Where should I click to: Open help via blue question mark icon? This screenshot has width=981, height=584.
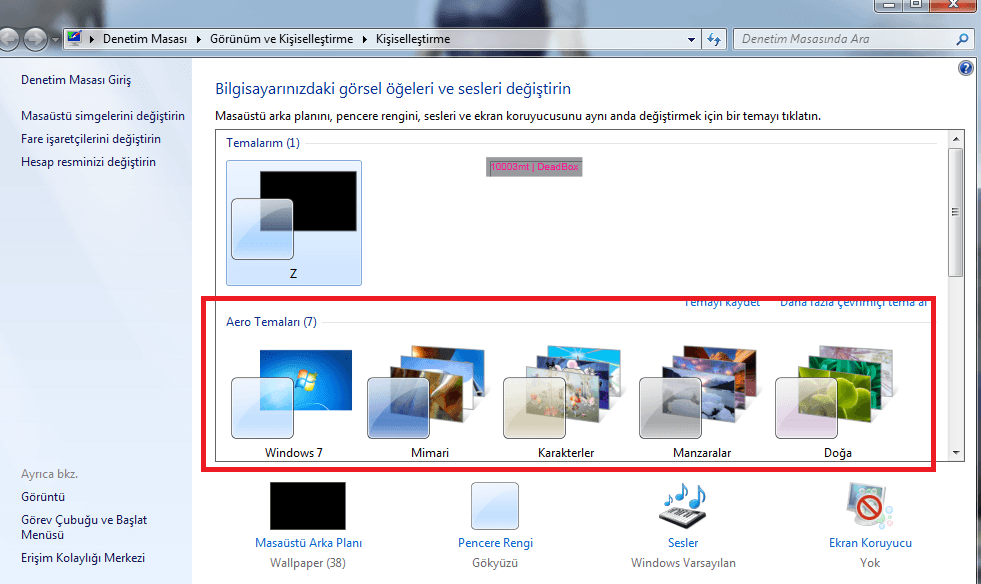coord(965,68)
